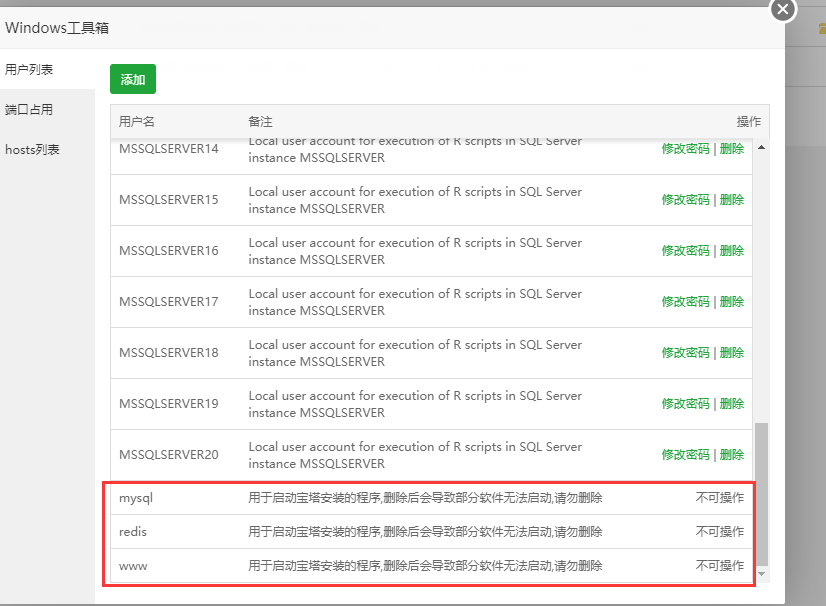Change password for MSSQLSERVER16
The width and height of the screenshot is (826, 606).
pos(685,250)
